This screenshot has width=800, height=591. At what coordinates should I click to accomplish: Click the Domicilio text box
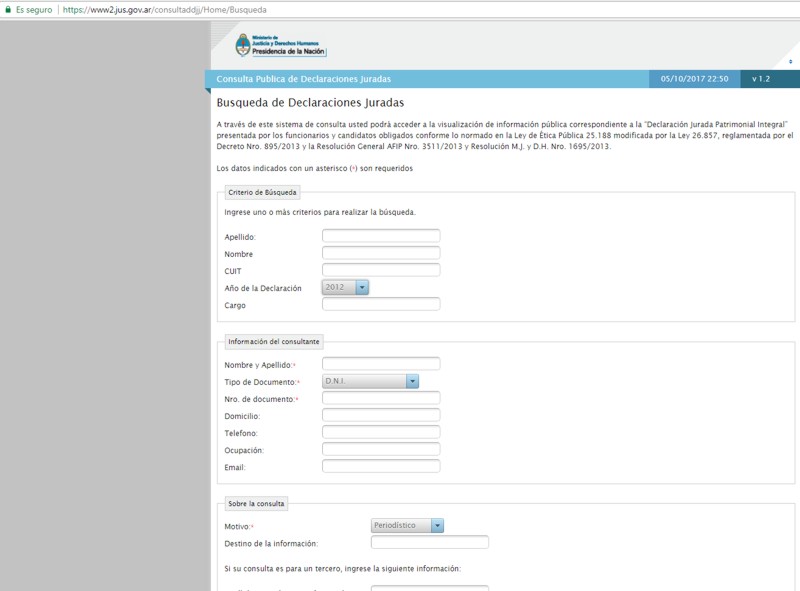pos(381,415)
